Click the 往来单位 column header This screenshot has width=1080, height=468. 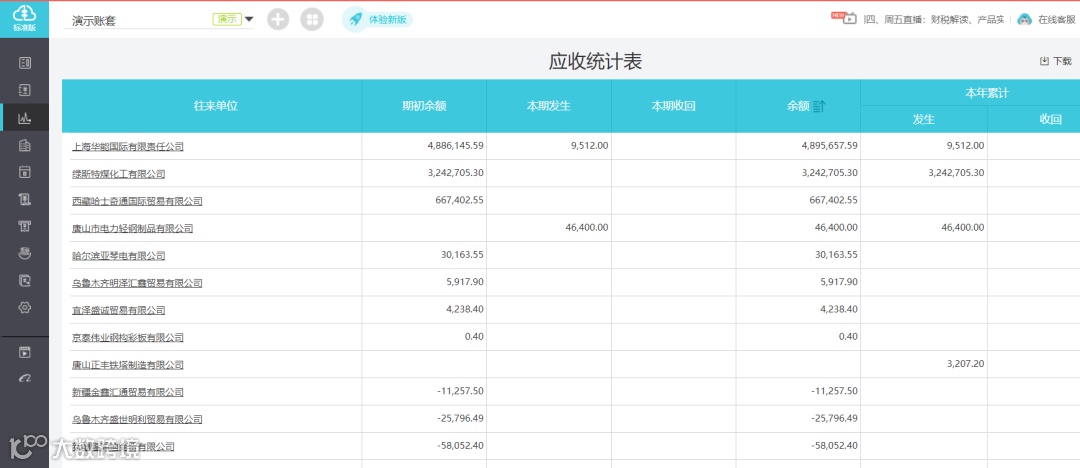point(215,106)
